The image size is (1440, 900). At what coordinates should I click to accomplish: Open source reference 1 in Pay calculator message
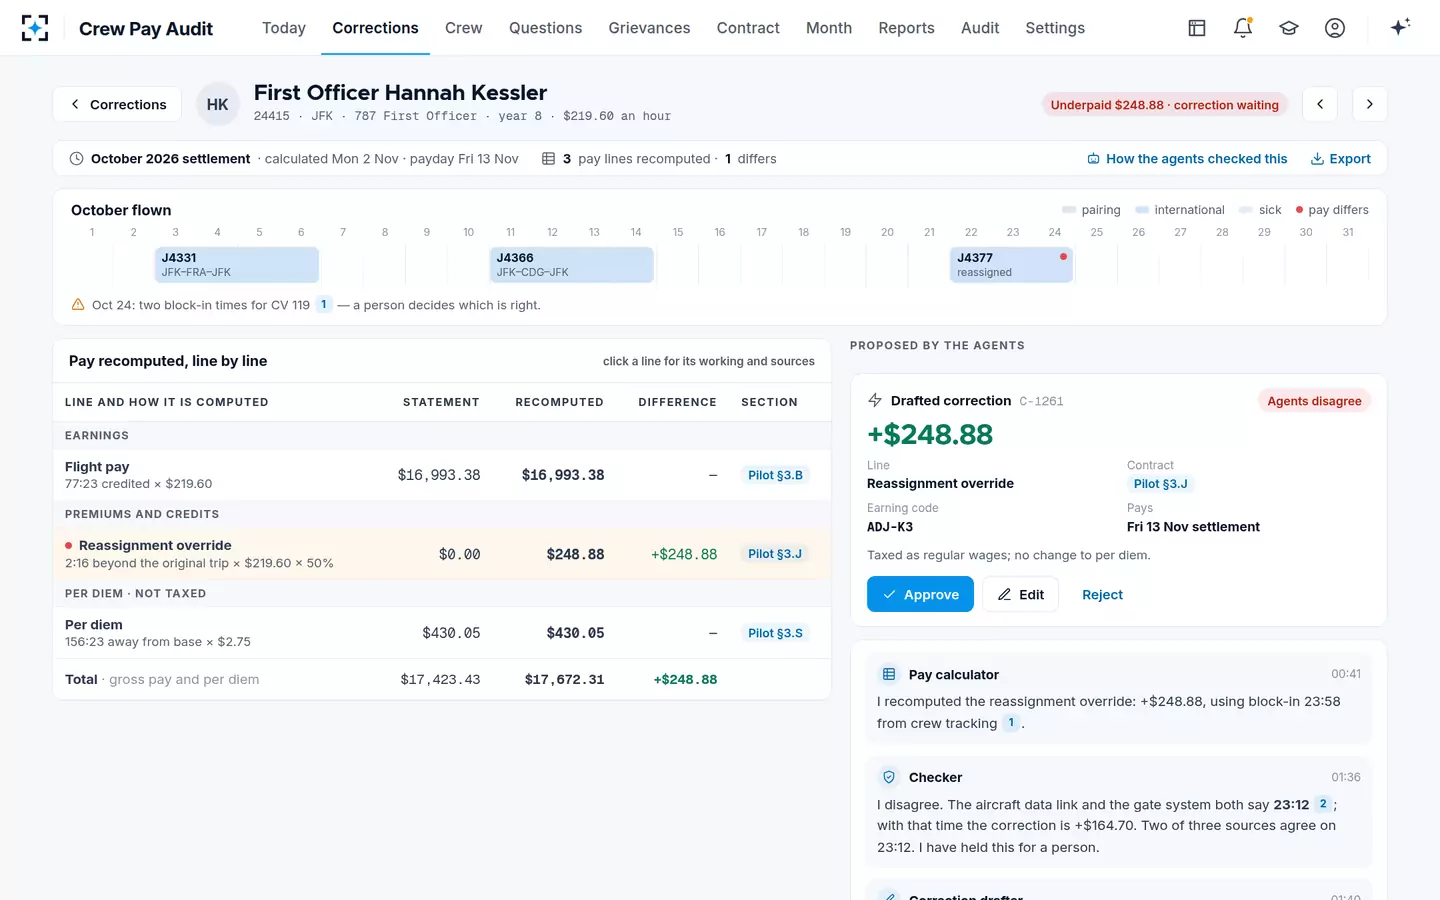click(1011, 723)
